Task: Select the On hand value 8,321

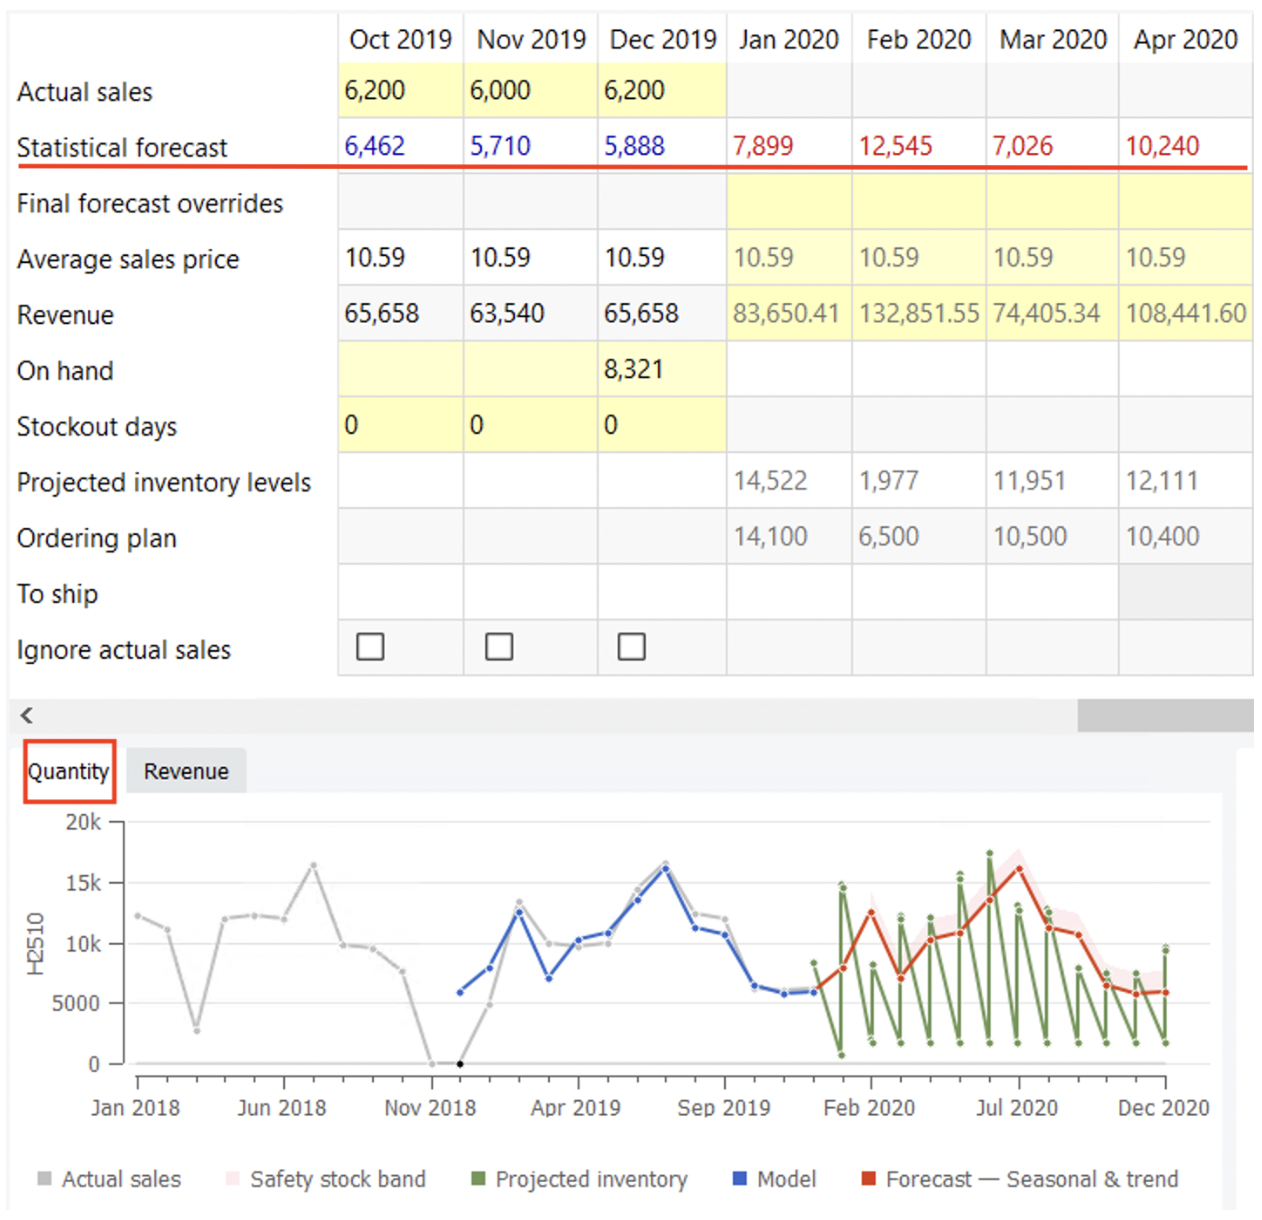Action: tap(634, 370)
